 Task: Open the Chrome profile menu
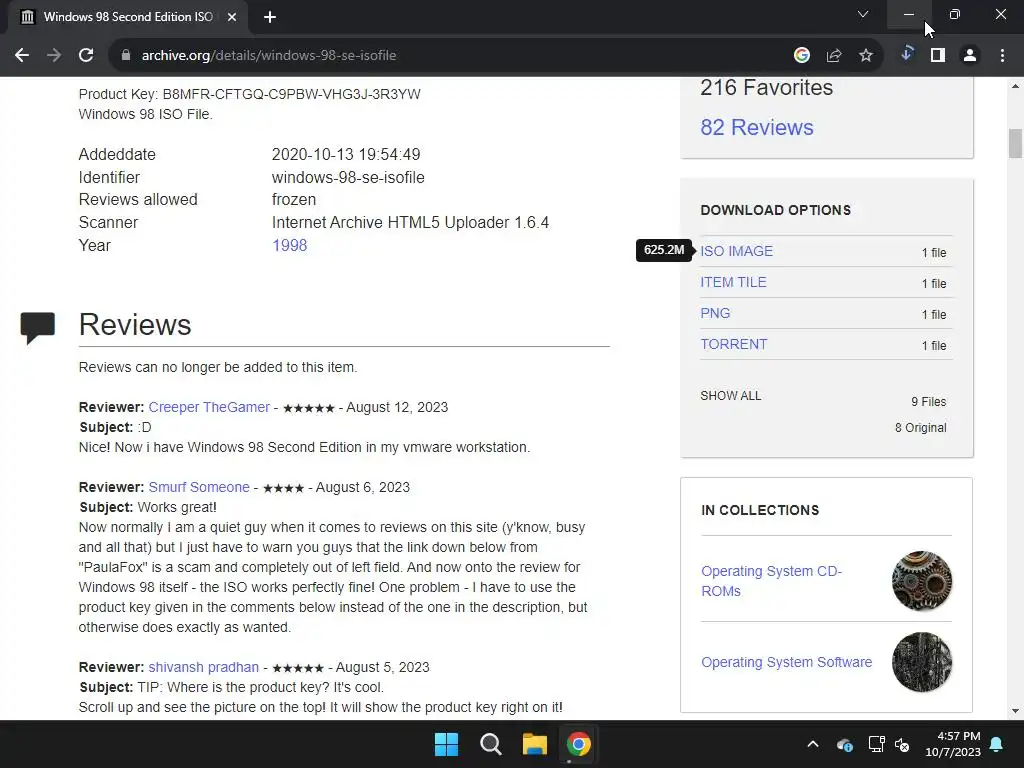point(970,56)
